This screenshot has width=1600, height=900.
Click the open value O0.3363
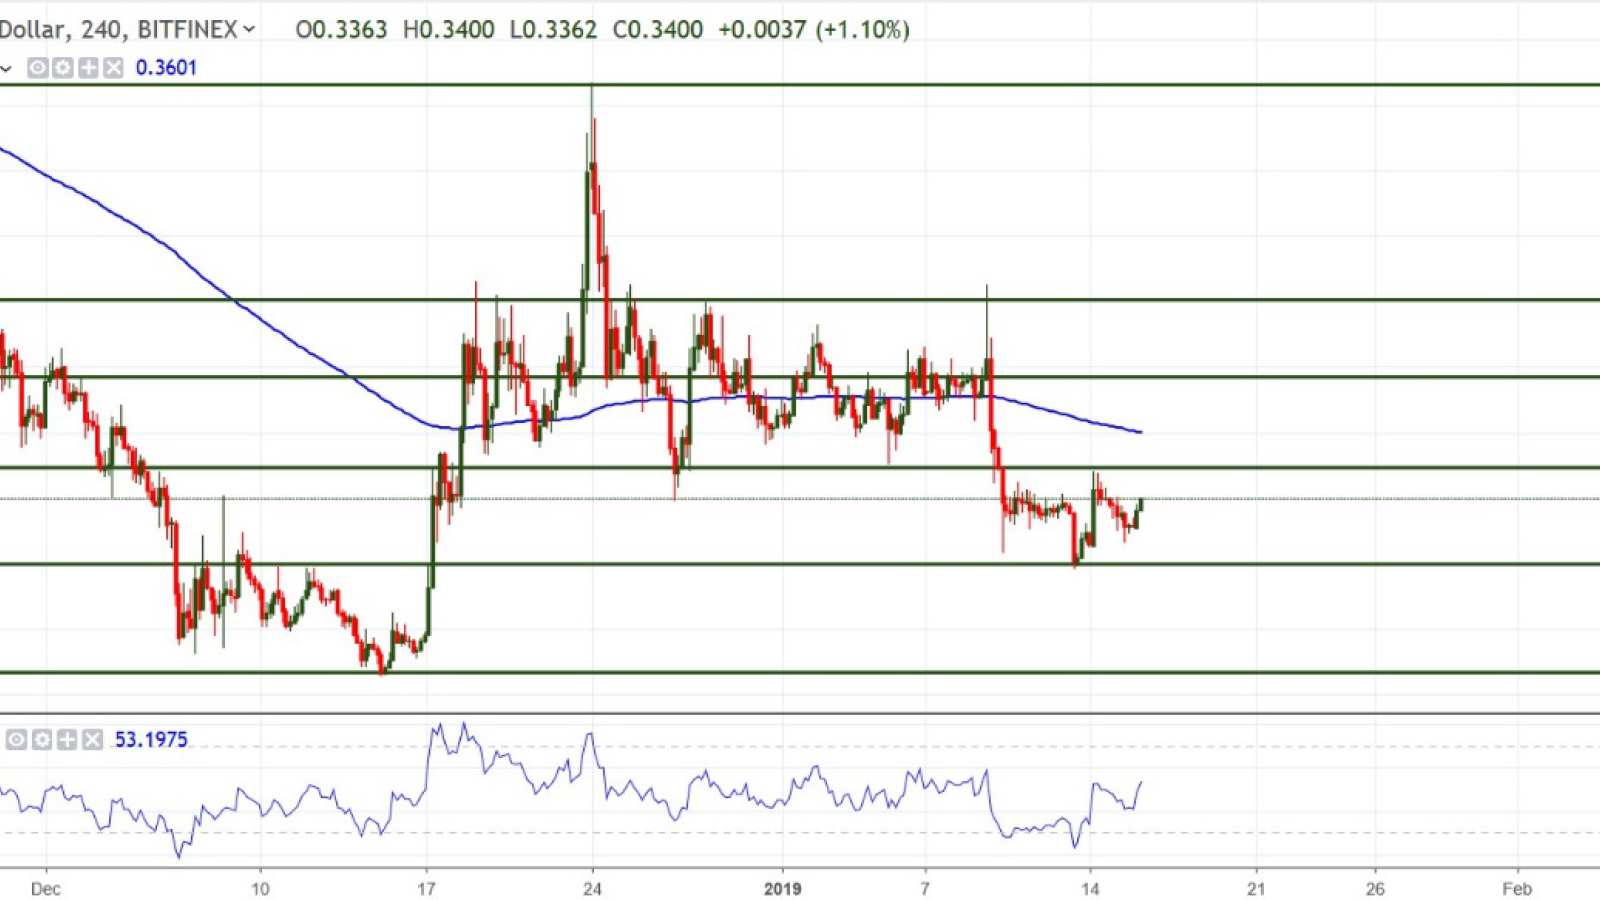[x=341, y=30]
